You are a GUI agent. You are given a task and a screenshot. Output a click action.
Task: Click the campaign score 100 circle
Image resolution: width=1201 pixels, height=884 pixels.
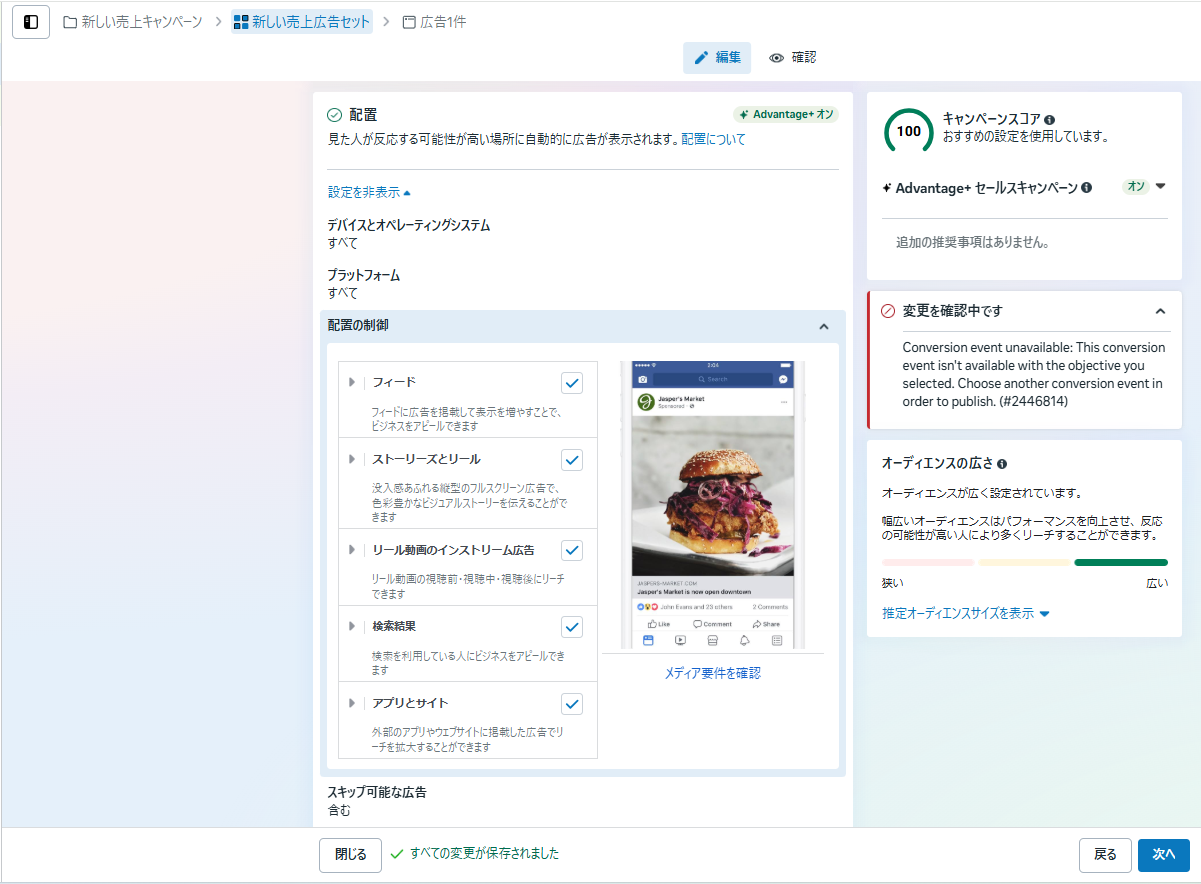point(908,131)
